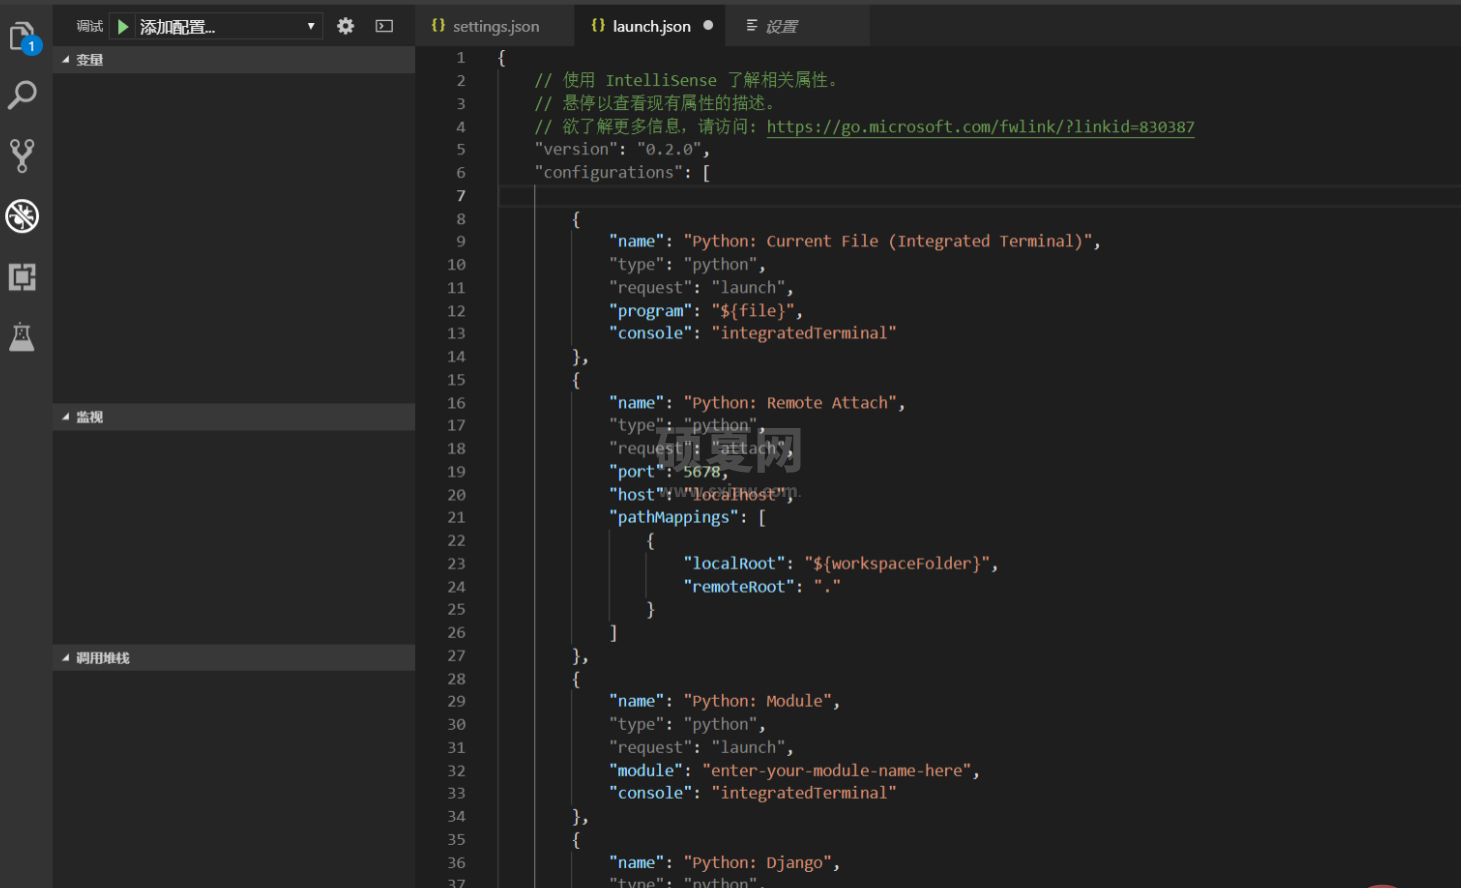Open the Extensions view icon
Image resolution: width=1461 pixels, height=888 pixels.
click(x=22, y=277)
